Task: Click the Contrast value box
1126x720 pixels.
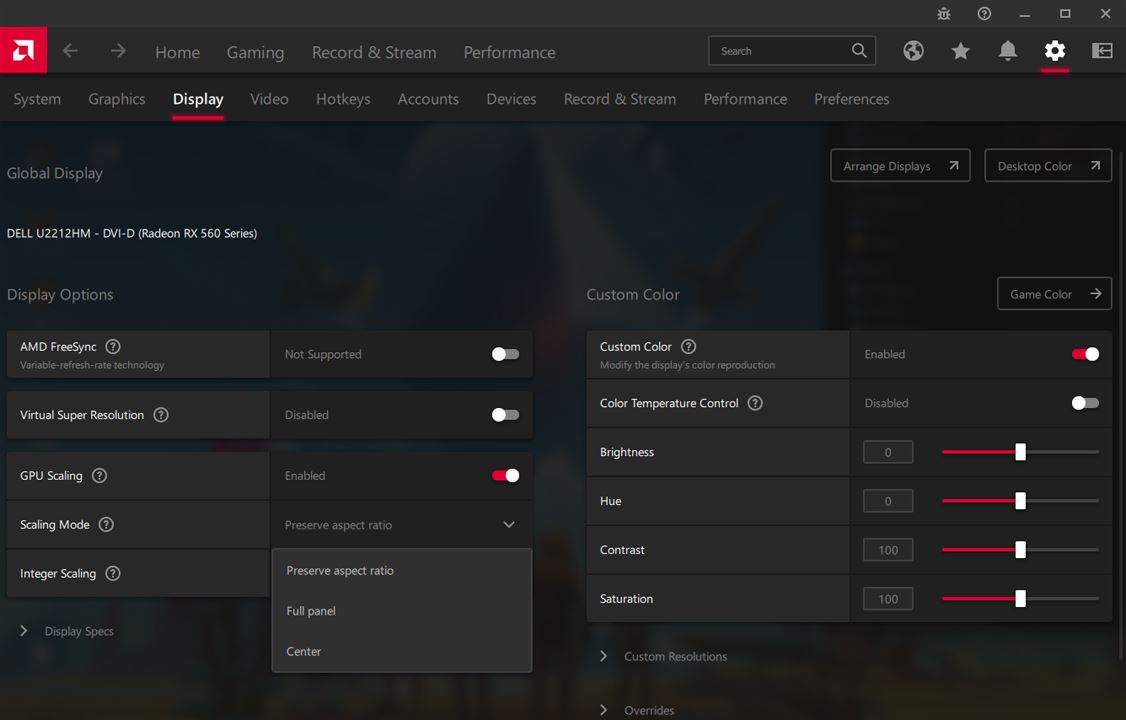Action: click(x=888, y=550)
